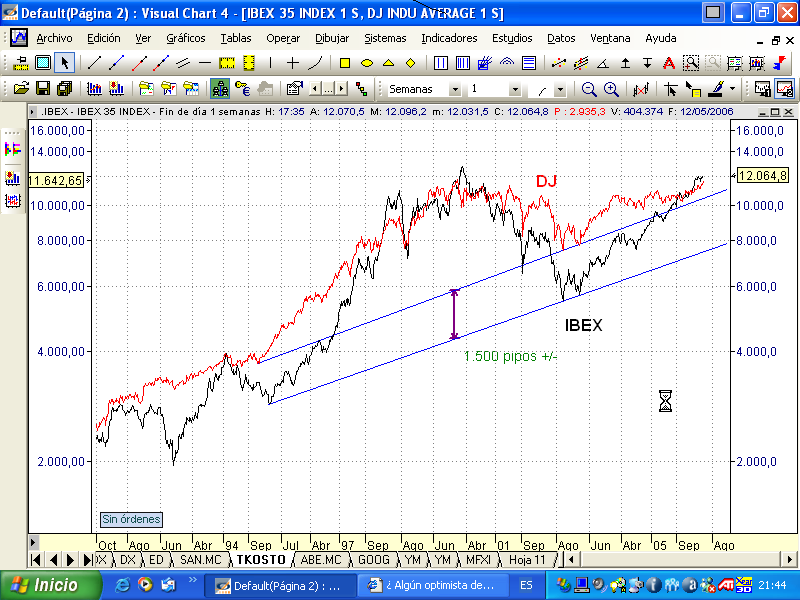
Task: Select the horizontal ruler measure tool
Action: tap(227, 63)
